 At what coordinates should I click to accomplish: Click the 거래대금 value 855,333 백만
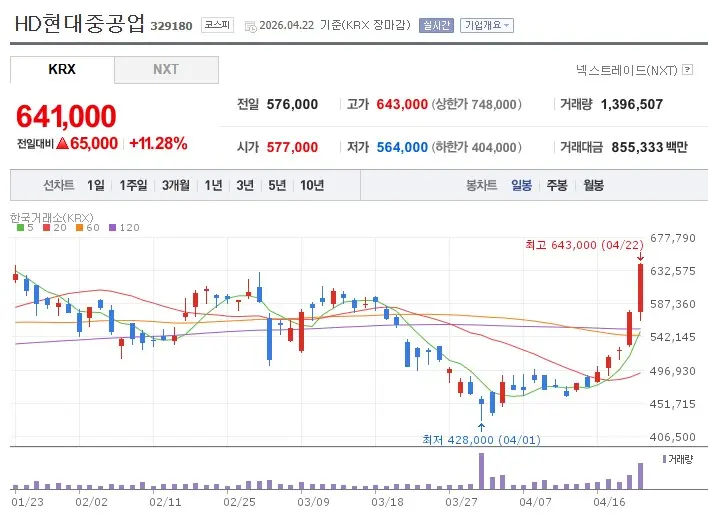point(650,147)
